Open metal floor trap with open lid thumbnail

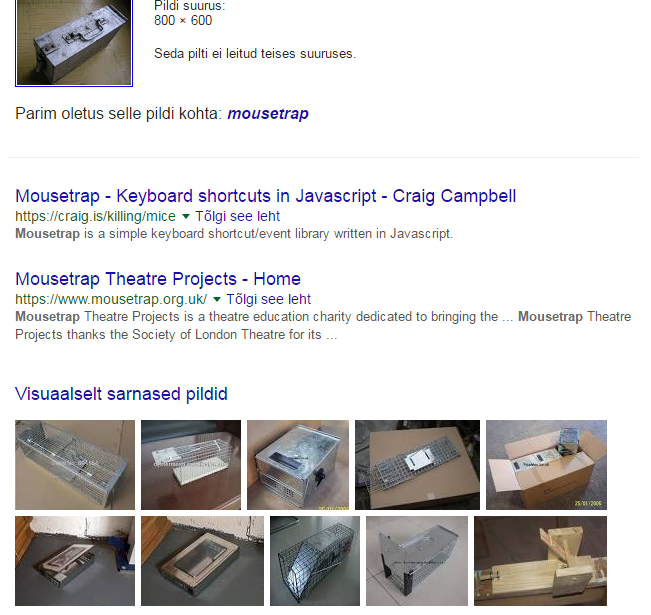(x=202, y=561)
